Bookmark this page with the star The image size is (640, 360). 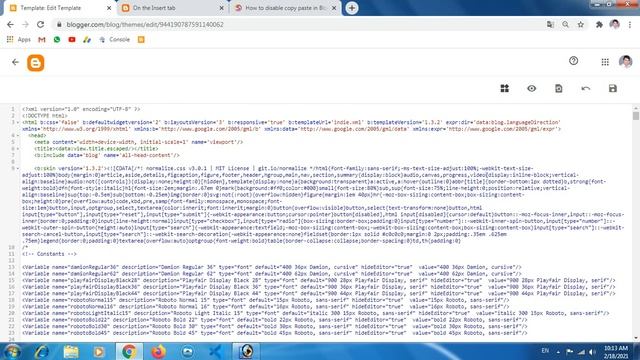click(580, 24)
